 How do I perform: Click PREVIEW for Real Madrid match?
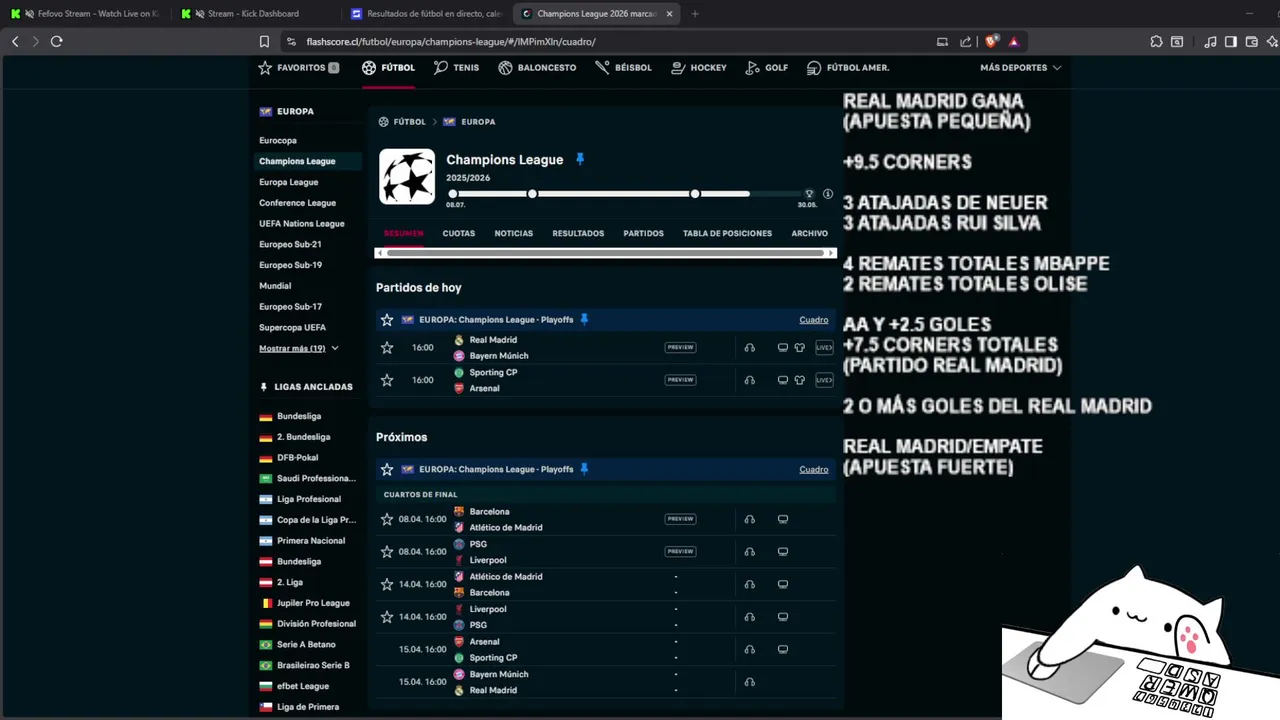pos(680,348)
